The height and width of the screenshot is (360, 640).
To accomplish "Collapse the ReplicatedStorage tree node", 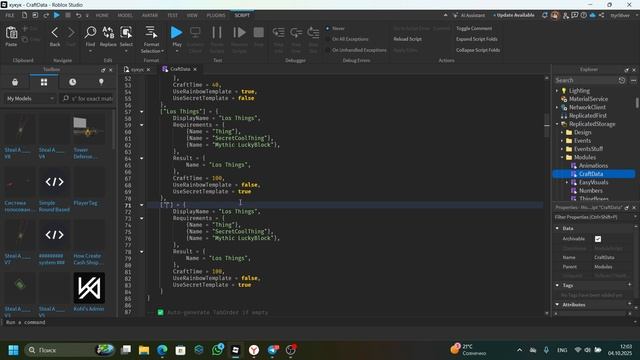I will [x=557, y=124].
